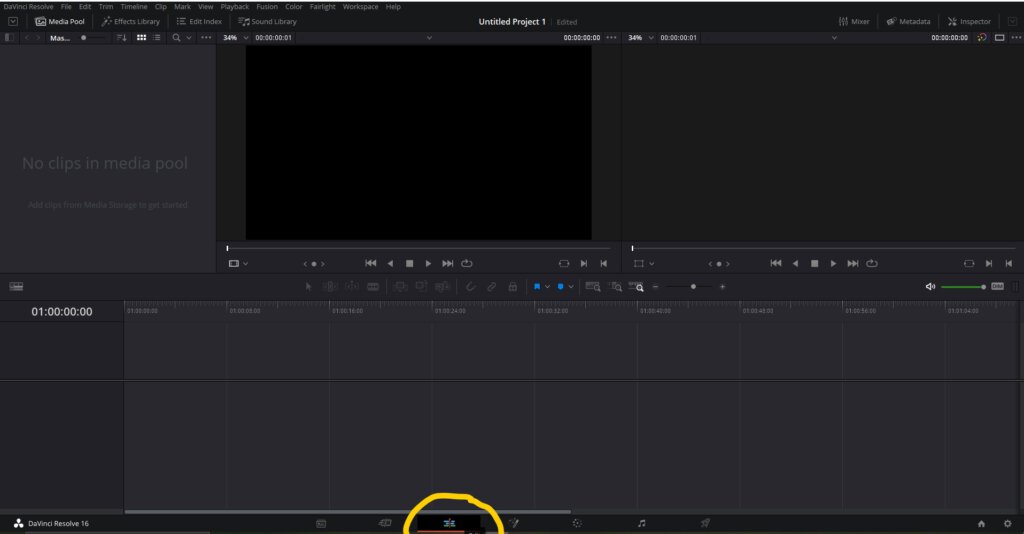Open the Media page from the bottom page bar

(x=321, y=524)
